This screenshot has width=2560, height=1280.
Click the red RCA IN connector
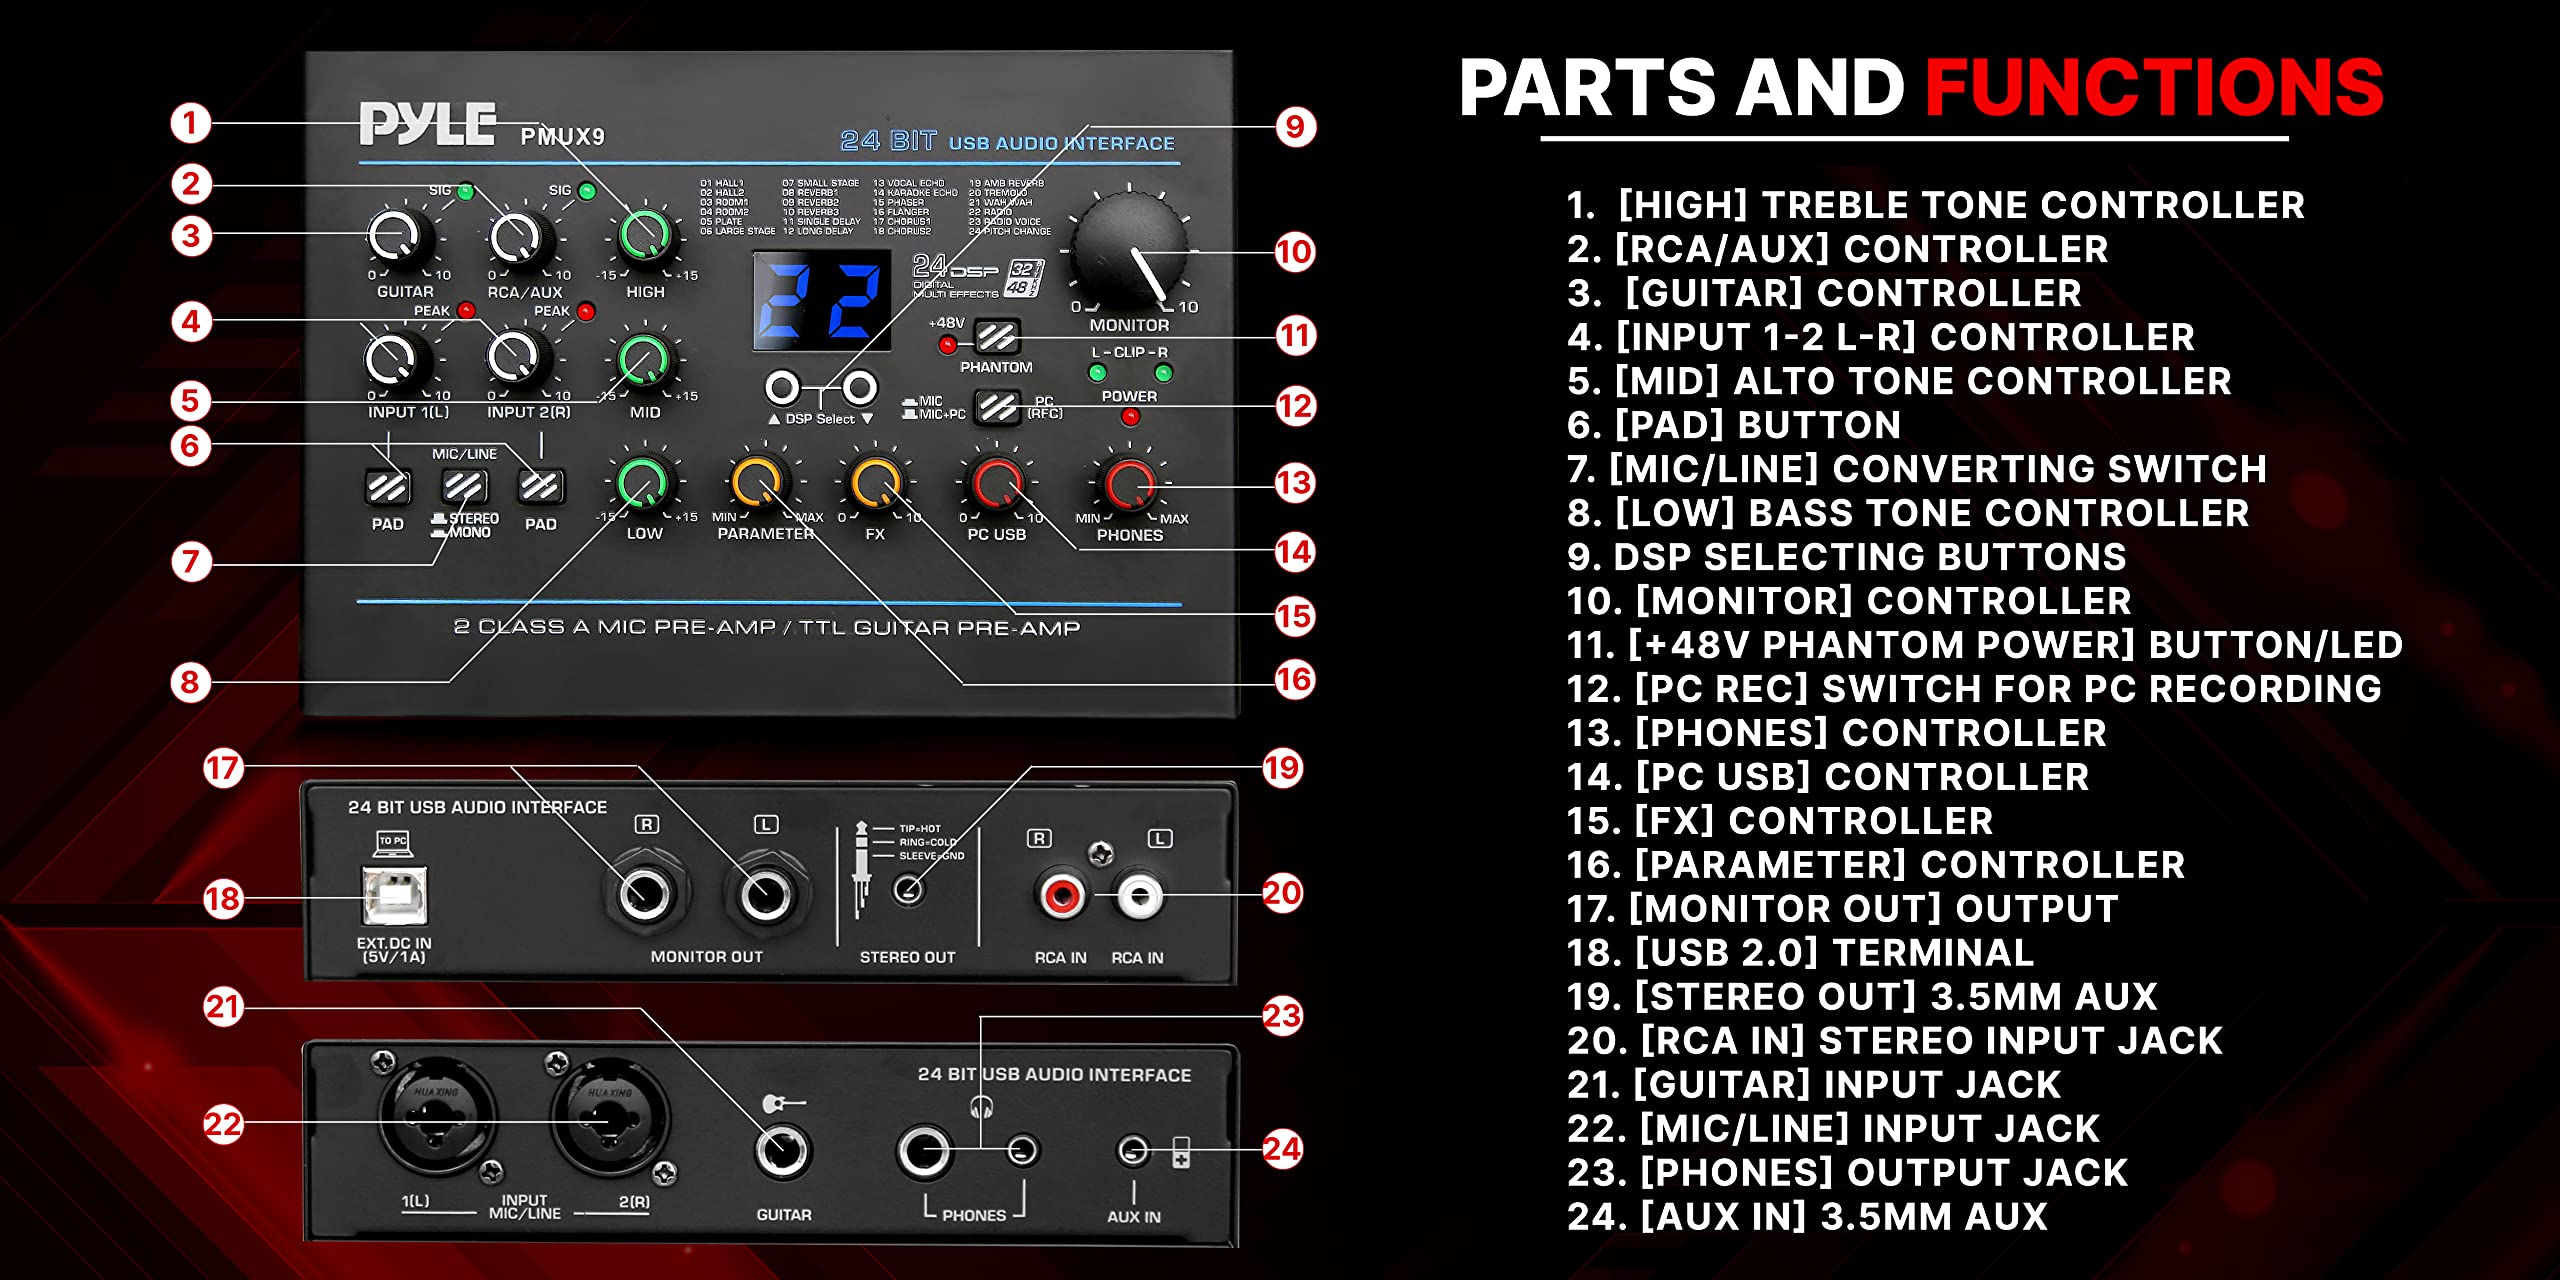click(x=1061, y=895)
